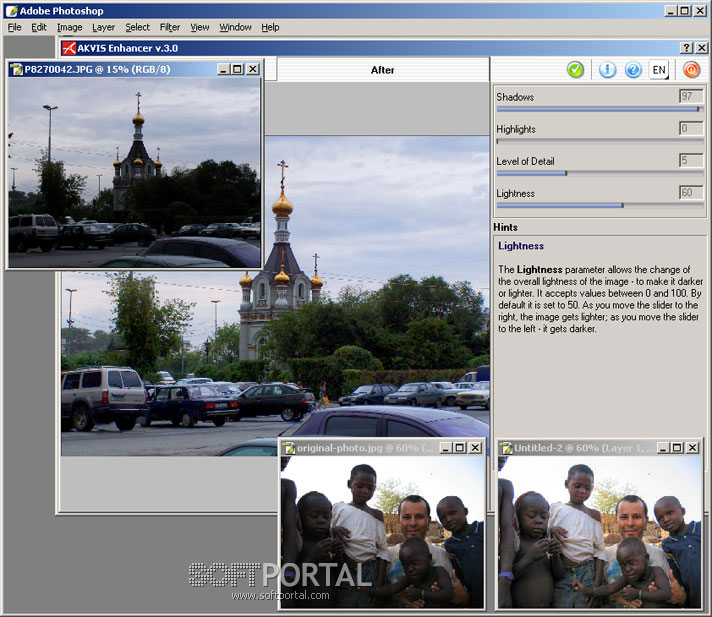The image size is (712, 617).
Task: Open the Filter menu
Action: coord(170,27)
